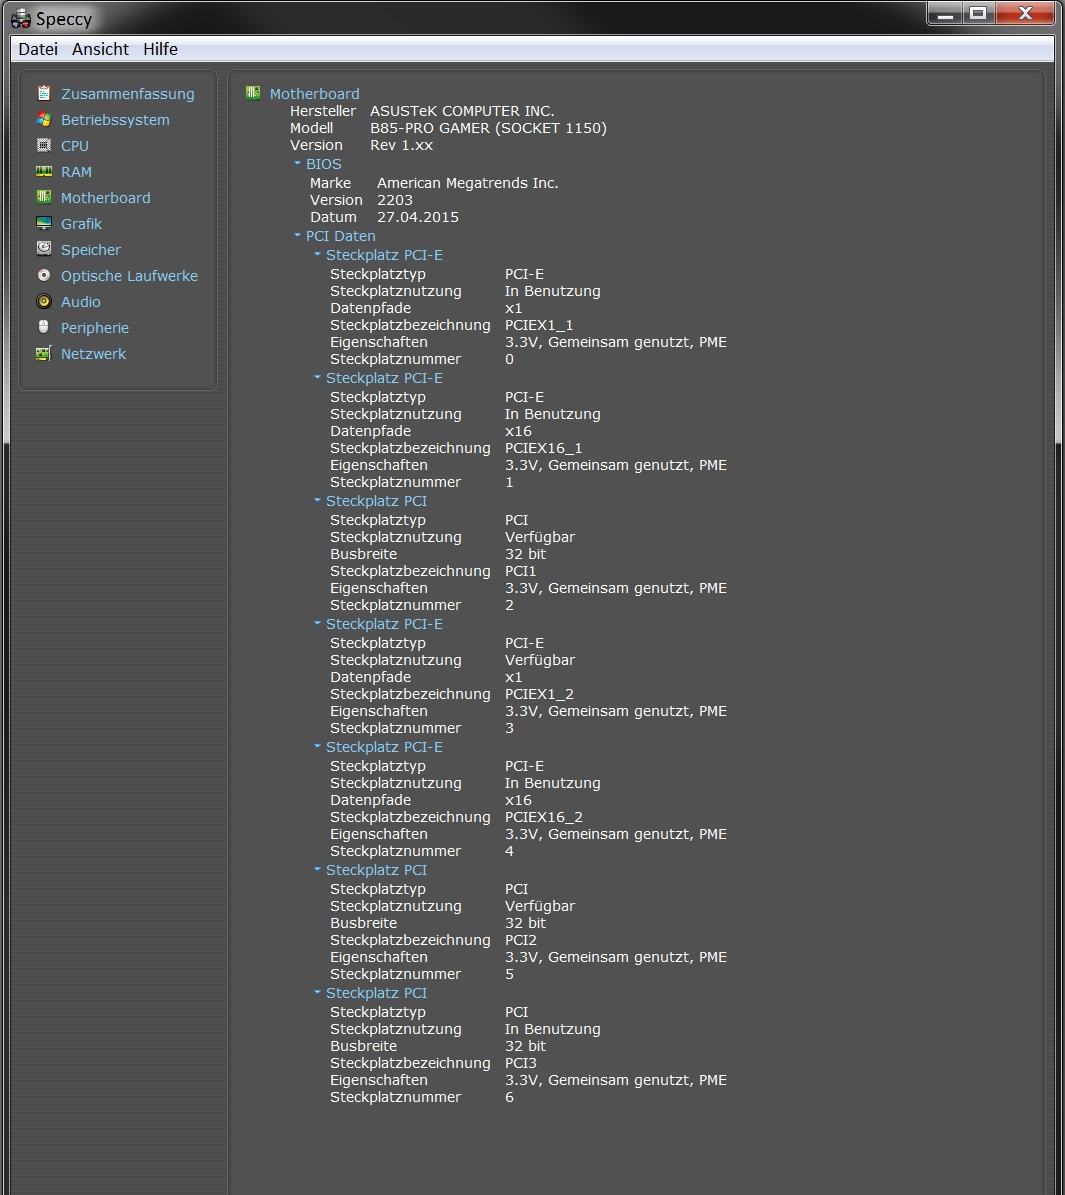Screen dimensions: 1065x1195
Task: Click the Netzwerk card icon
Action: (x=44, y=353)
